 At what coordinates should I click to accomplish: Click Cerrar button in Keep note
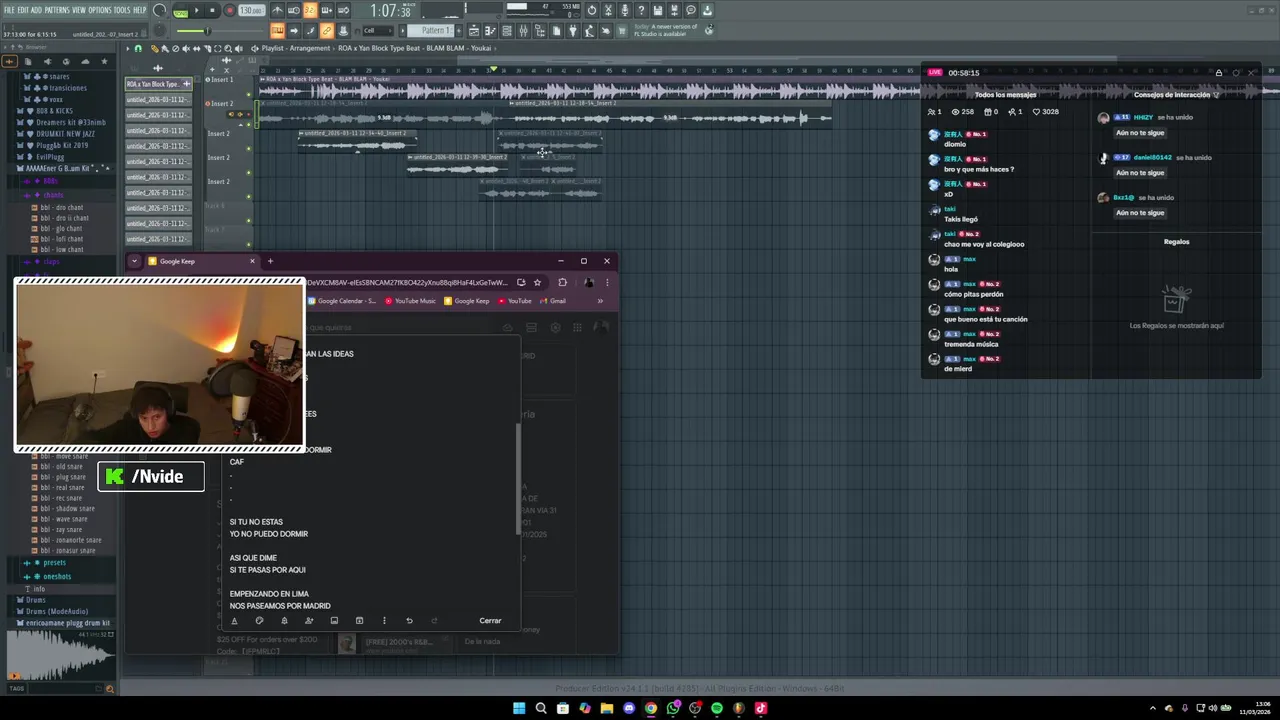coord(490,620)
